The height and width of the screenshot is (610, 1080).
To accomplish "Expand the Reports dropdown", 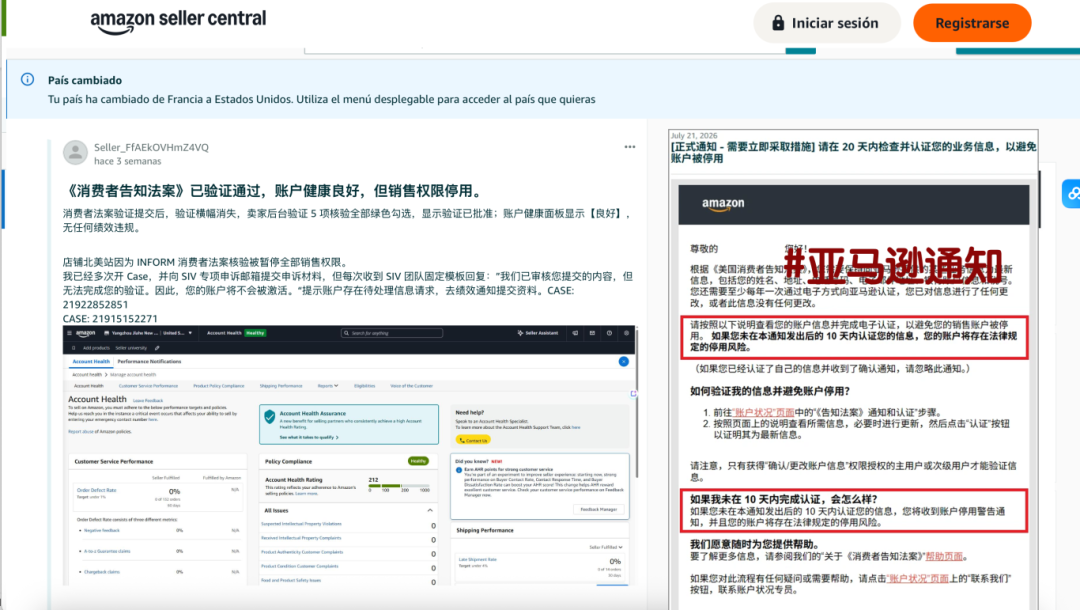I will coord(327,386).
